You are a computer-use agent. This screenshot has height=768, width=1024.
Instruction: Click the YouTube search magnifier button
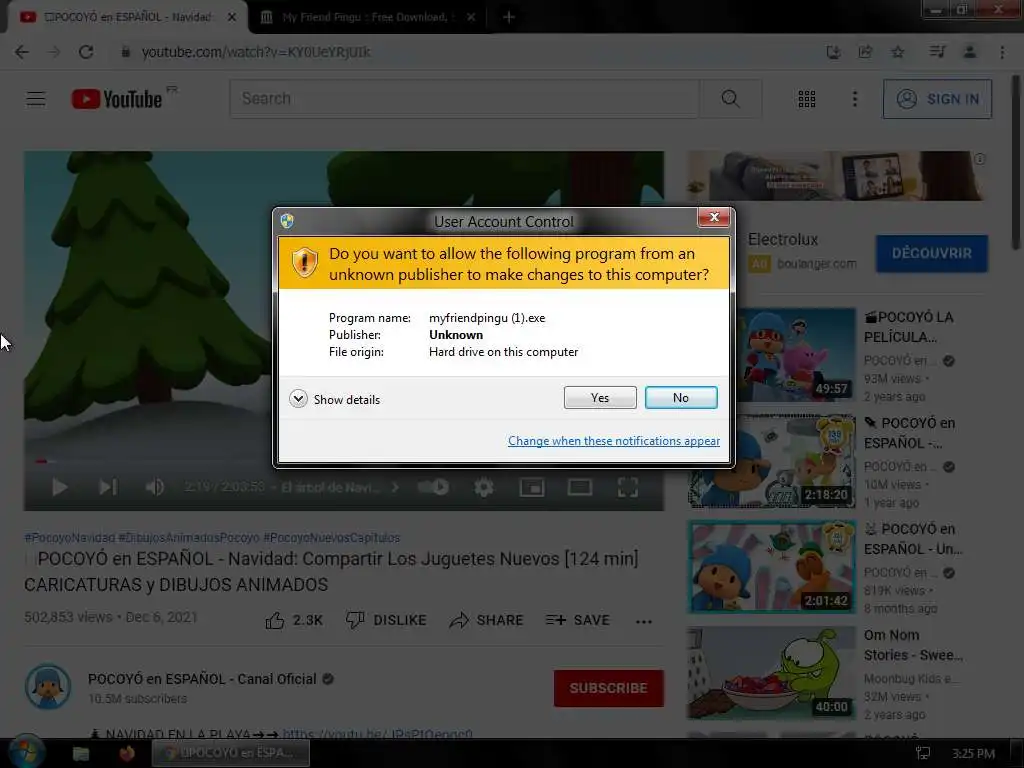pos(730,99)
